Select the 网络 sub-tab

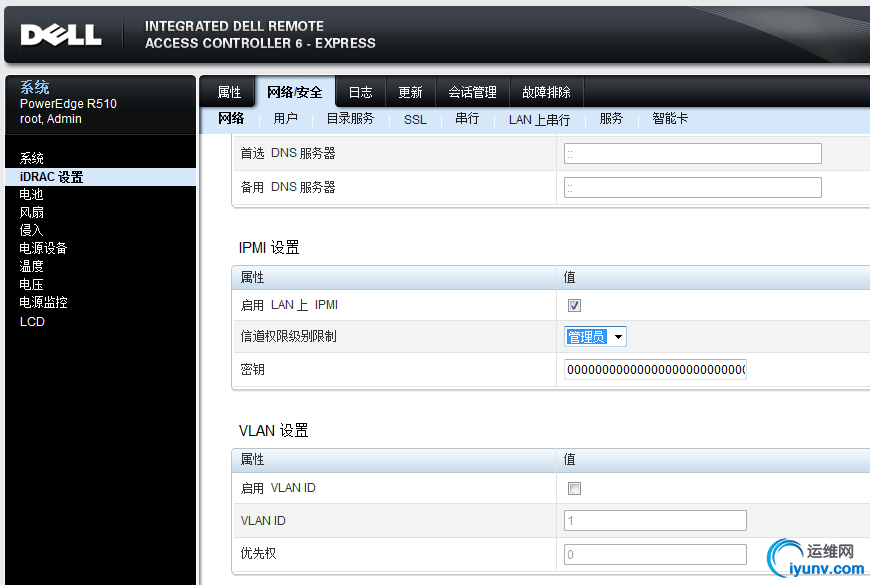tap(231, 118)
